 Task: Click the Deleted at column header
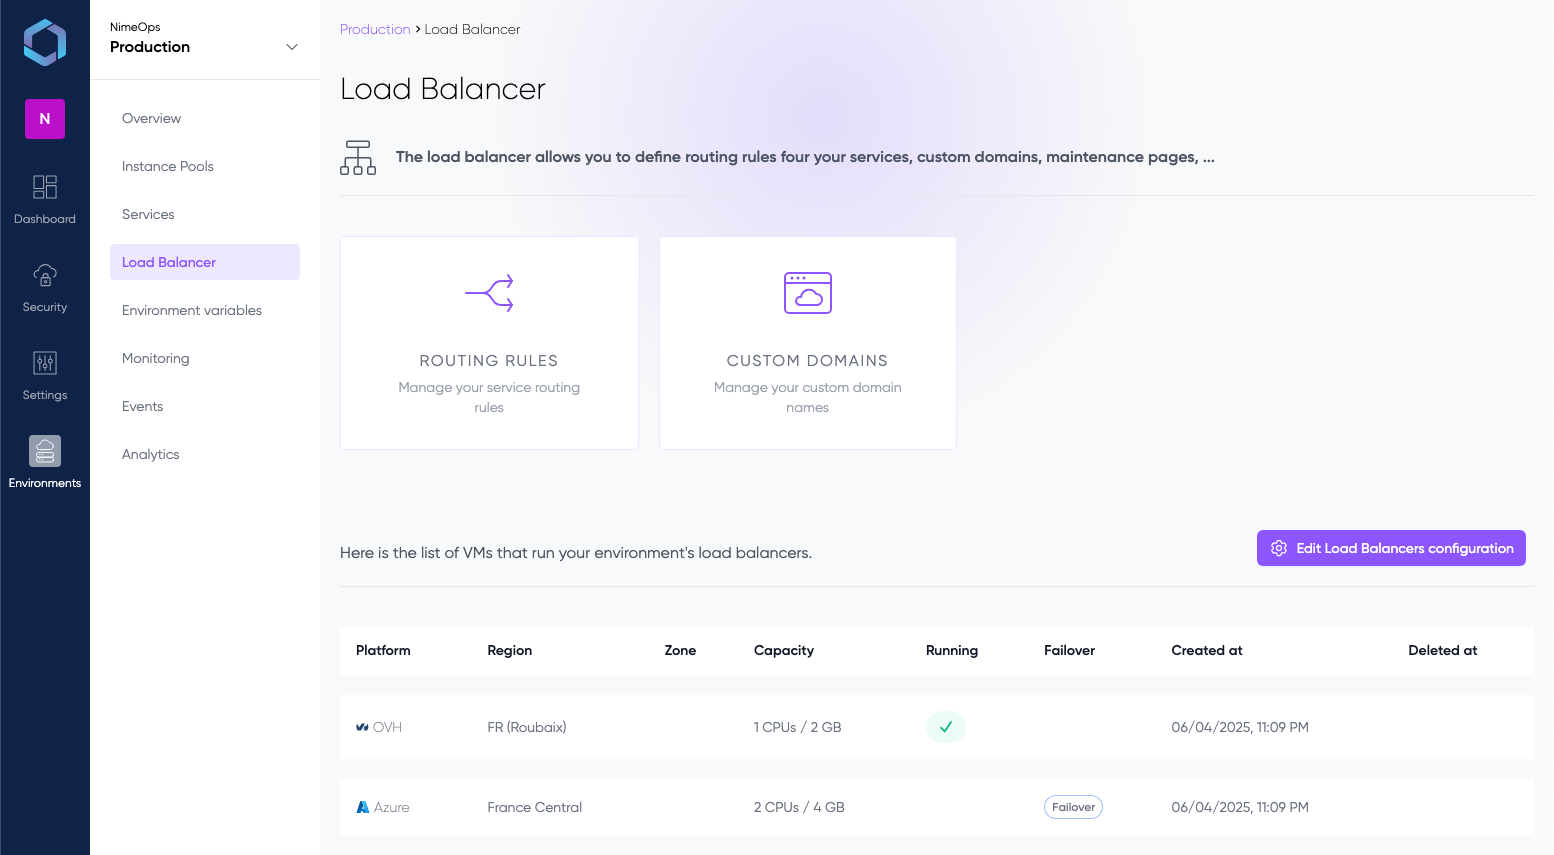pyautogui.click(x=1443, y=650)
